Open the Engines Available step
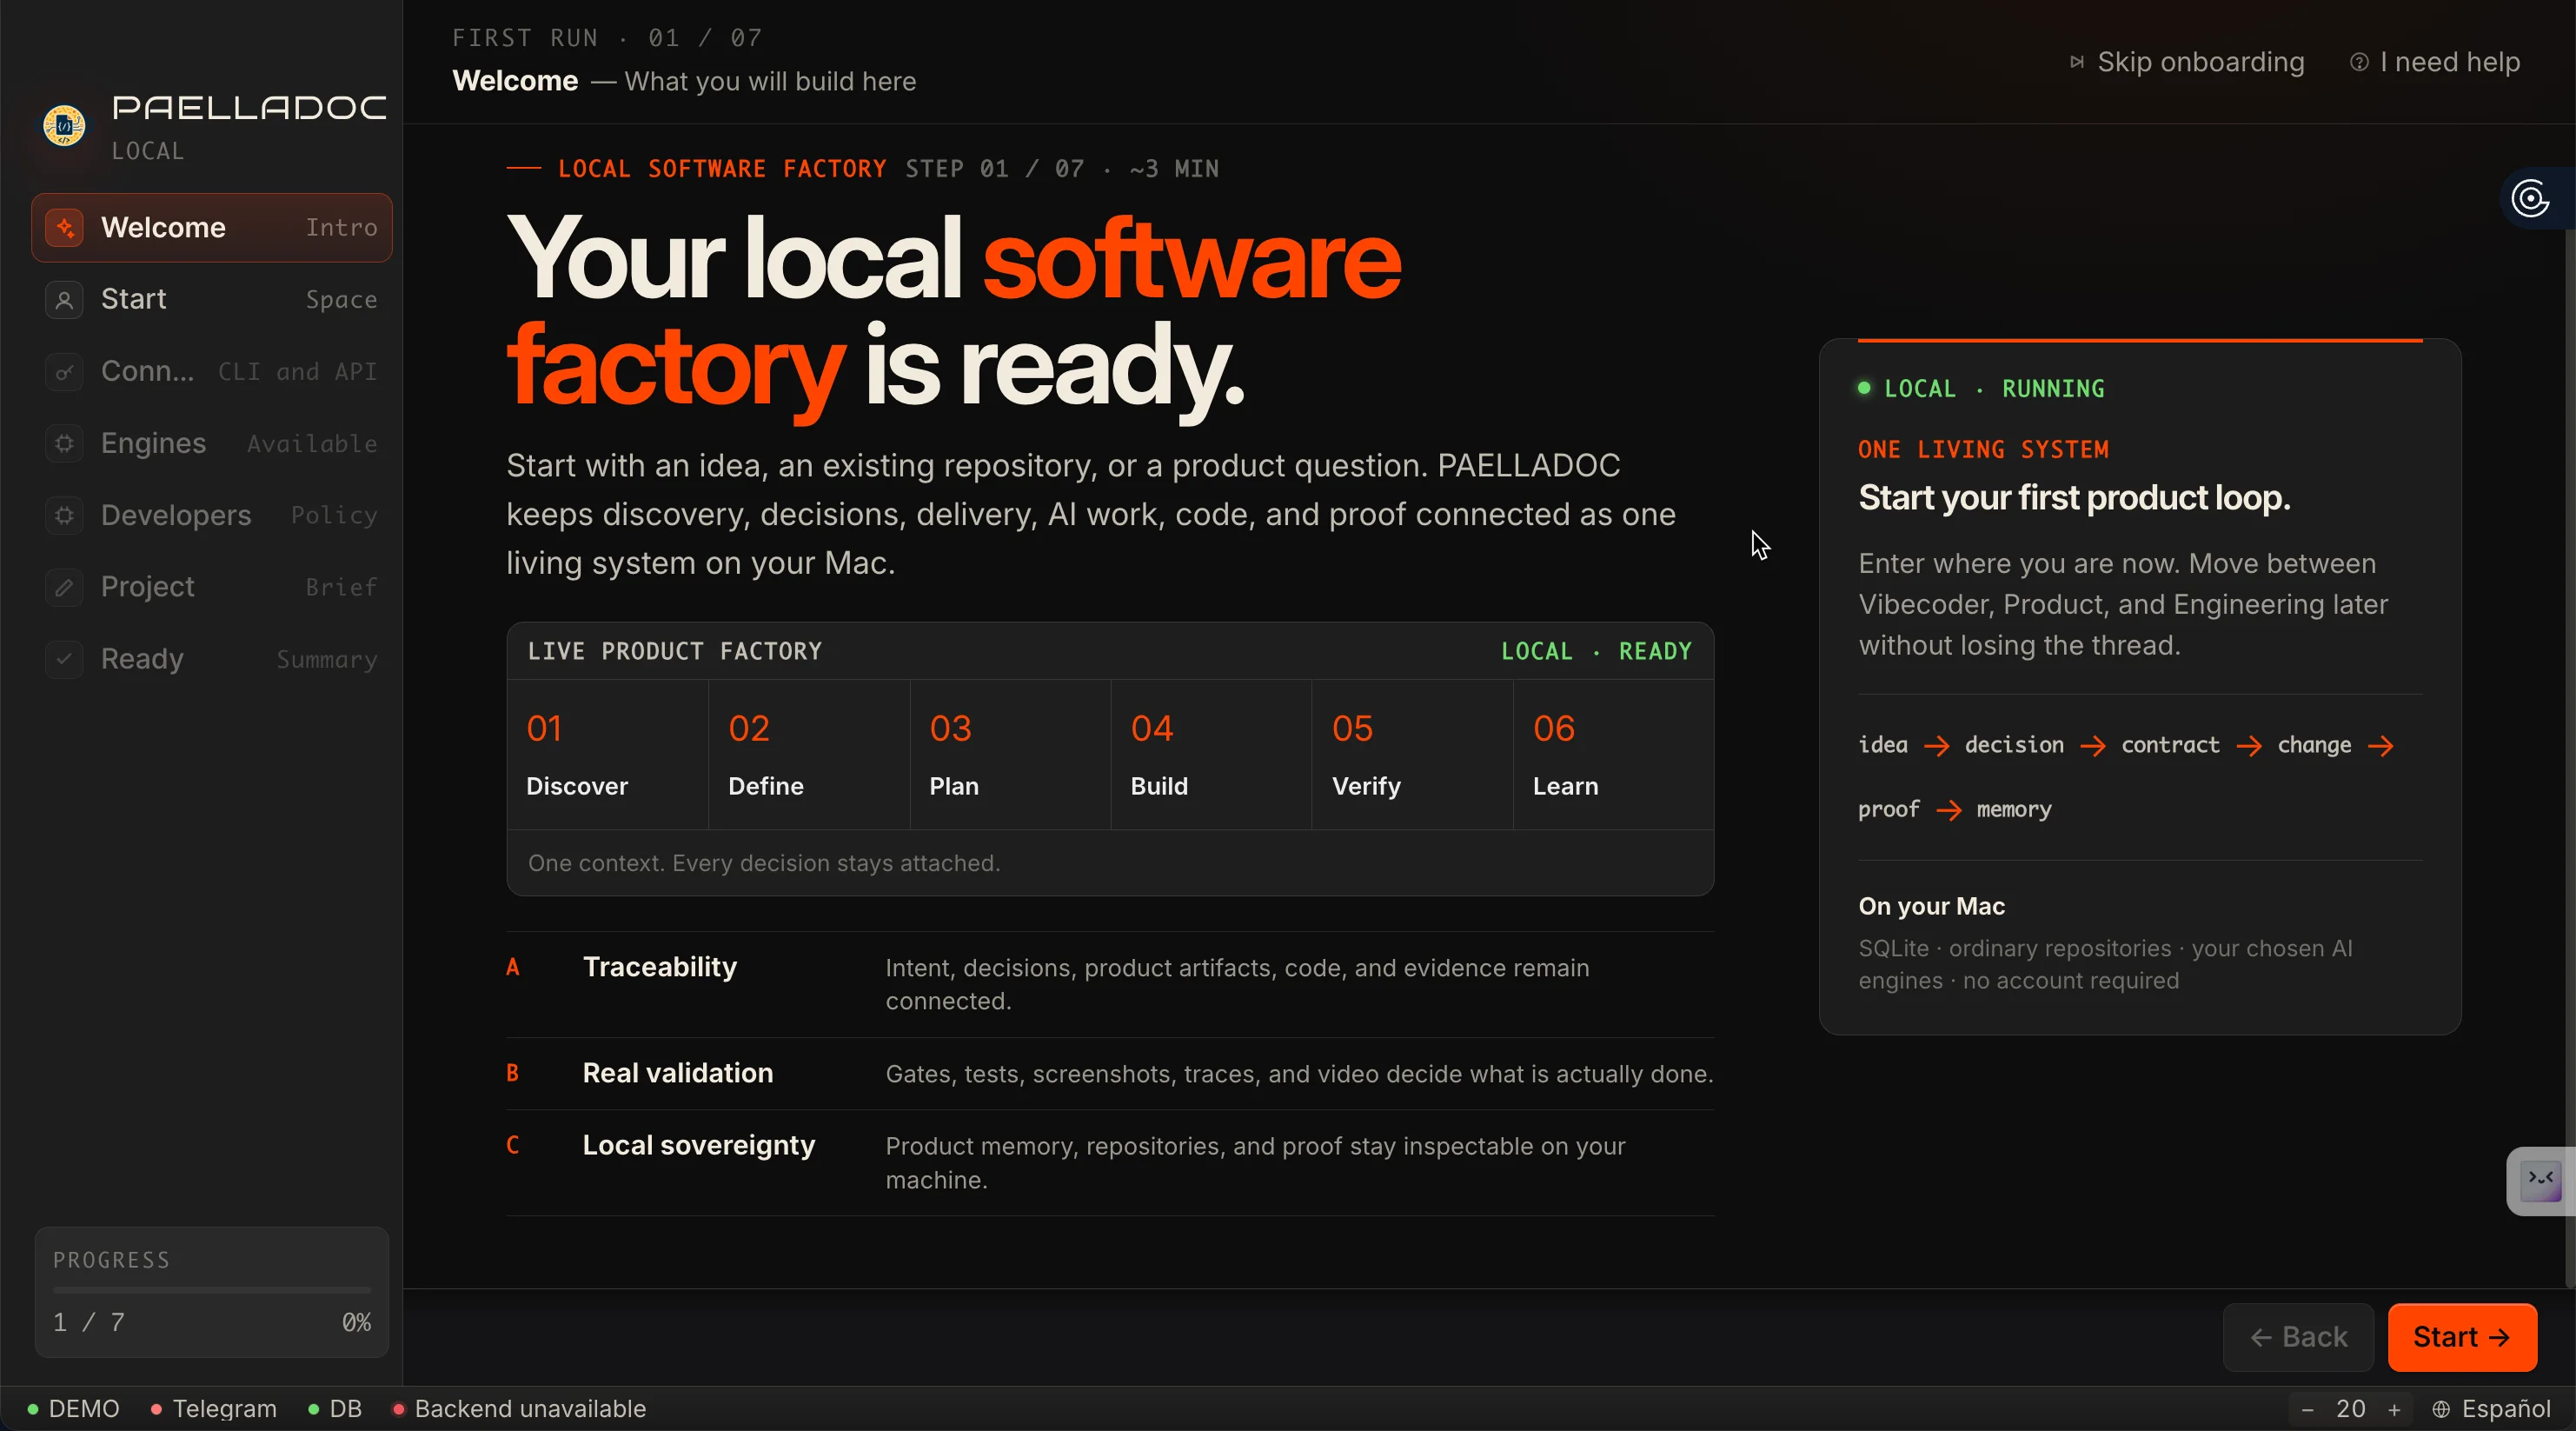2576x1431 pixels. coord(212,443)
